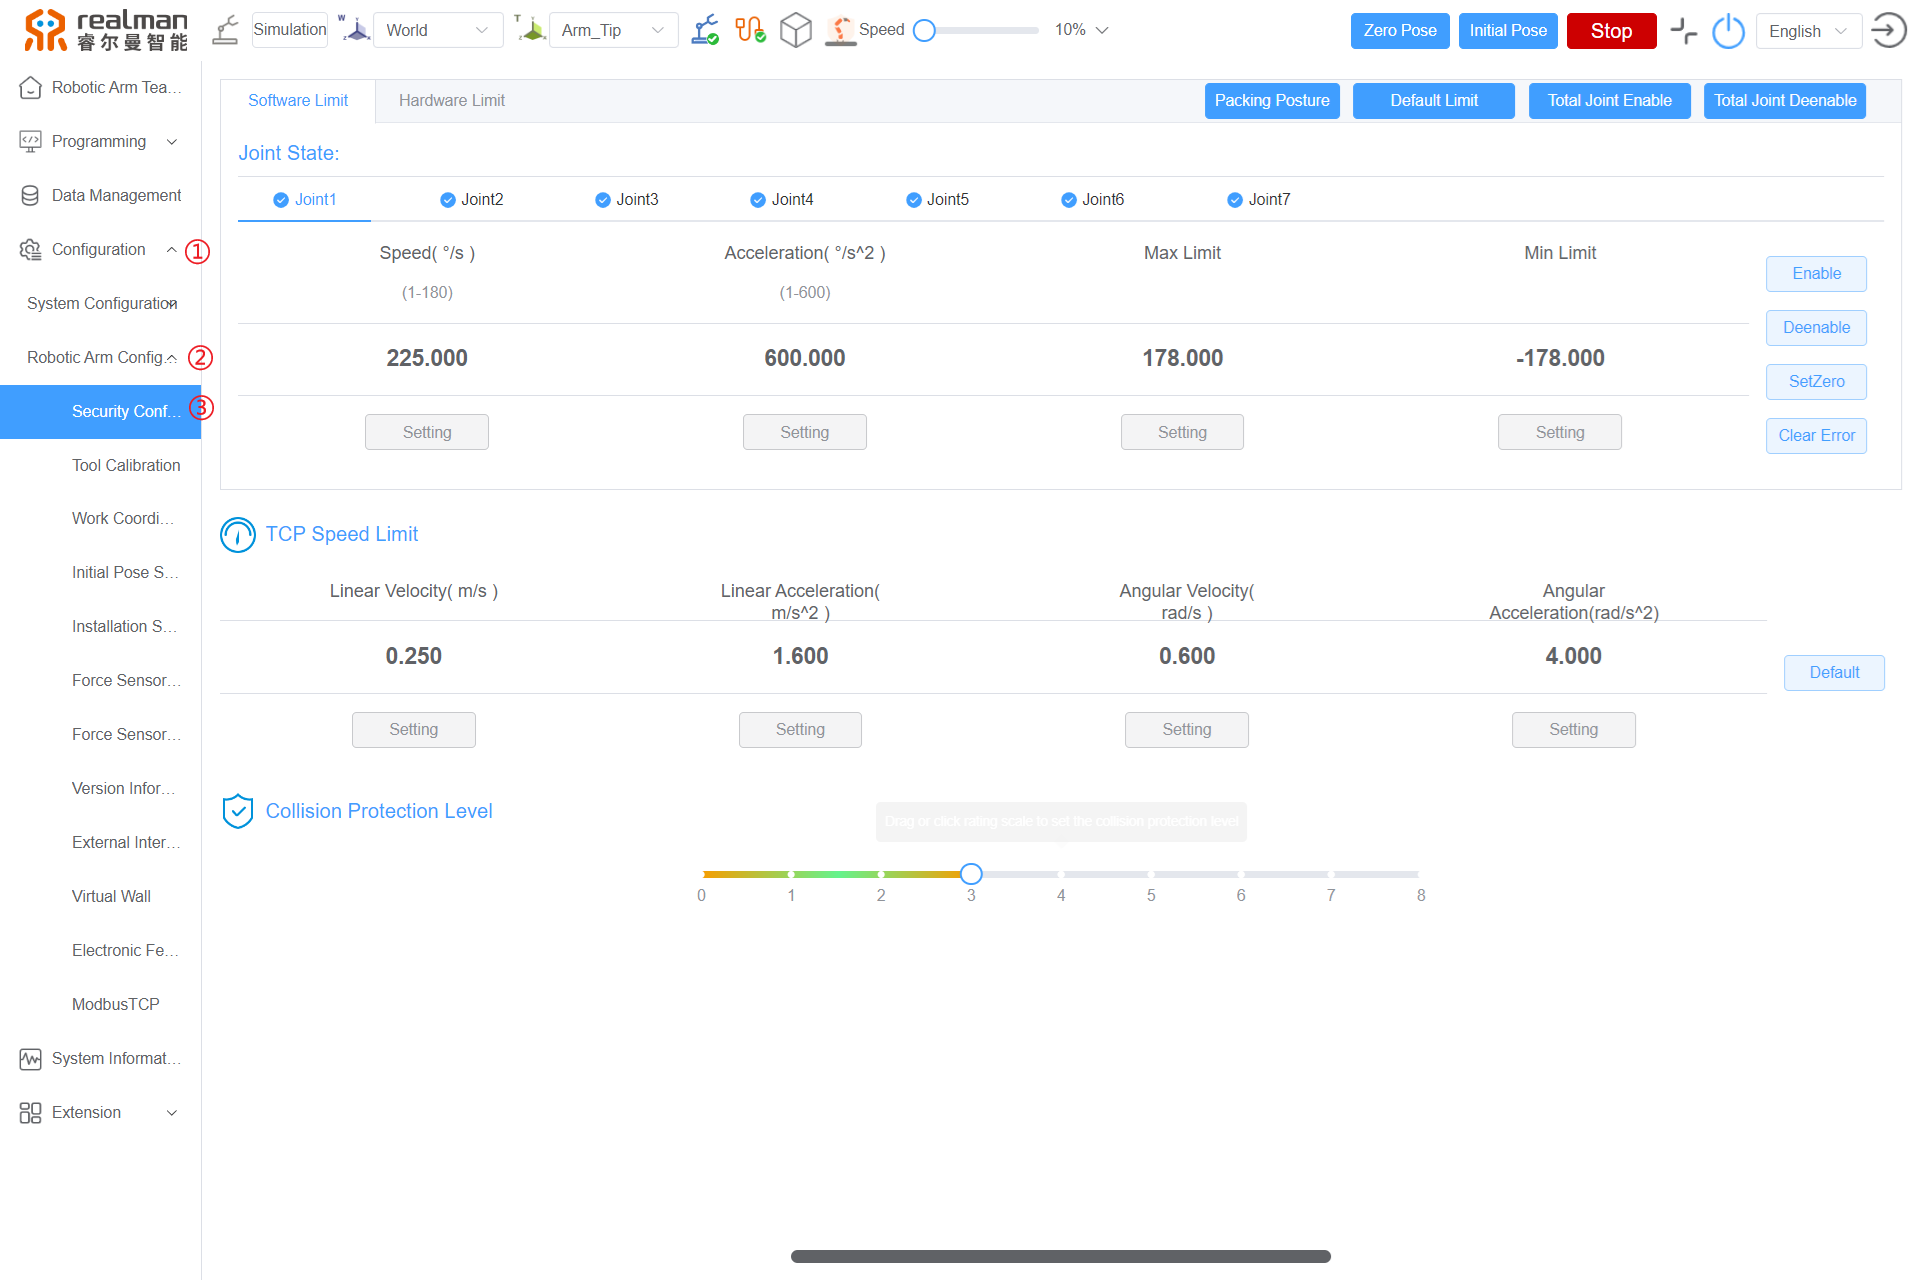Click the robot arm speed icon
This screenshot has width=1920, height=1280.
pyautogui.click(x=841, y=31)
